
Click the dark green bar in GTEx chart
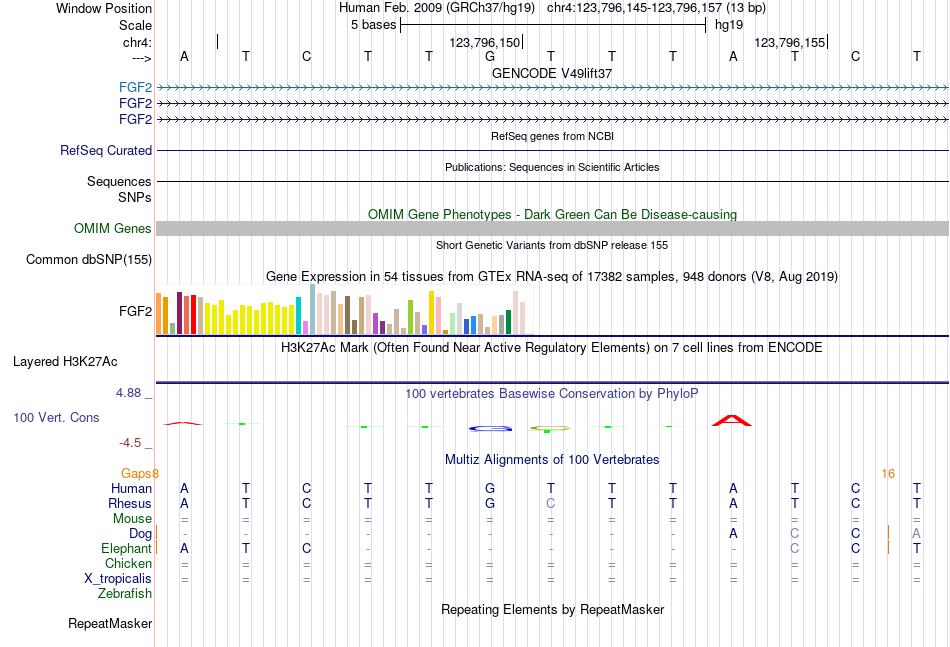click(508, 322)
